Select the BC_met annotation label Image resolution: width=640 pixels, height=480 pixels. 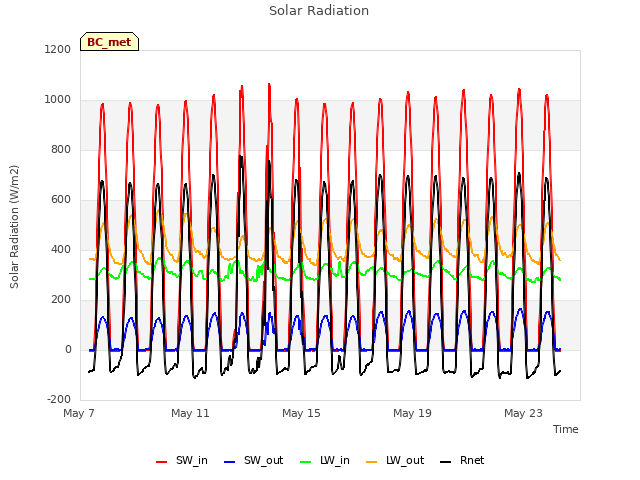(x=109, y=42)
